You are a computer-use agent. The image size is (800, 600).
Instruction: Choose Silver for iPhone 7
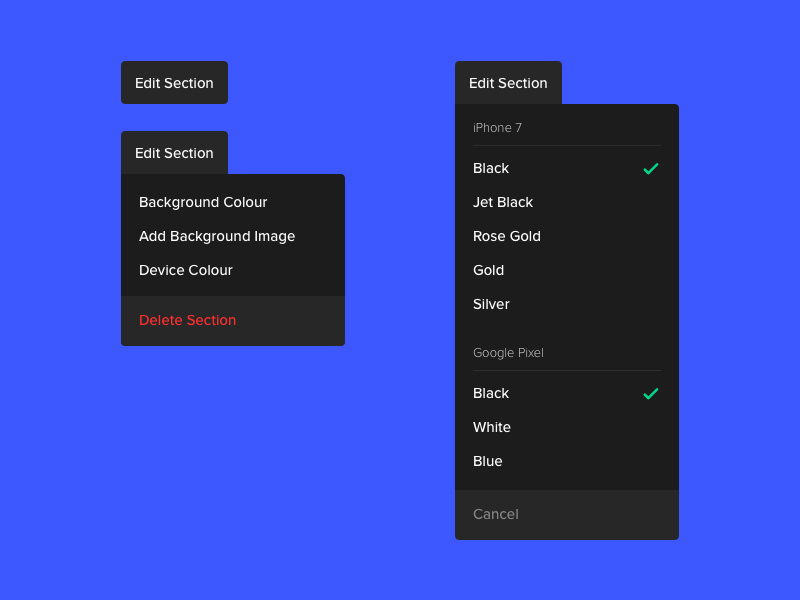491,304
